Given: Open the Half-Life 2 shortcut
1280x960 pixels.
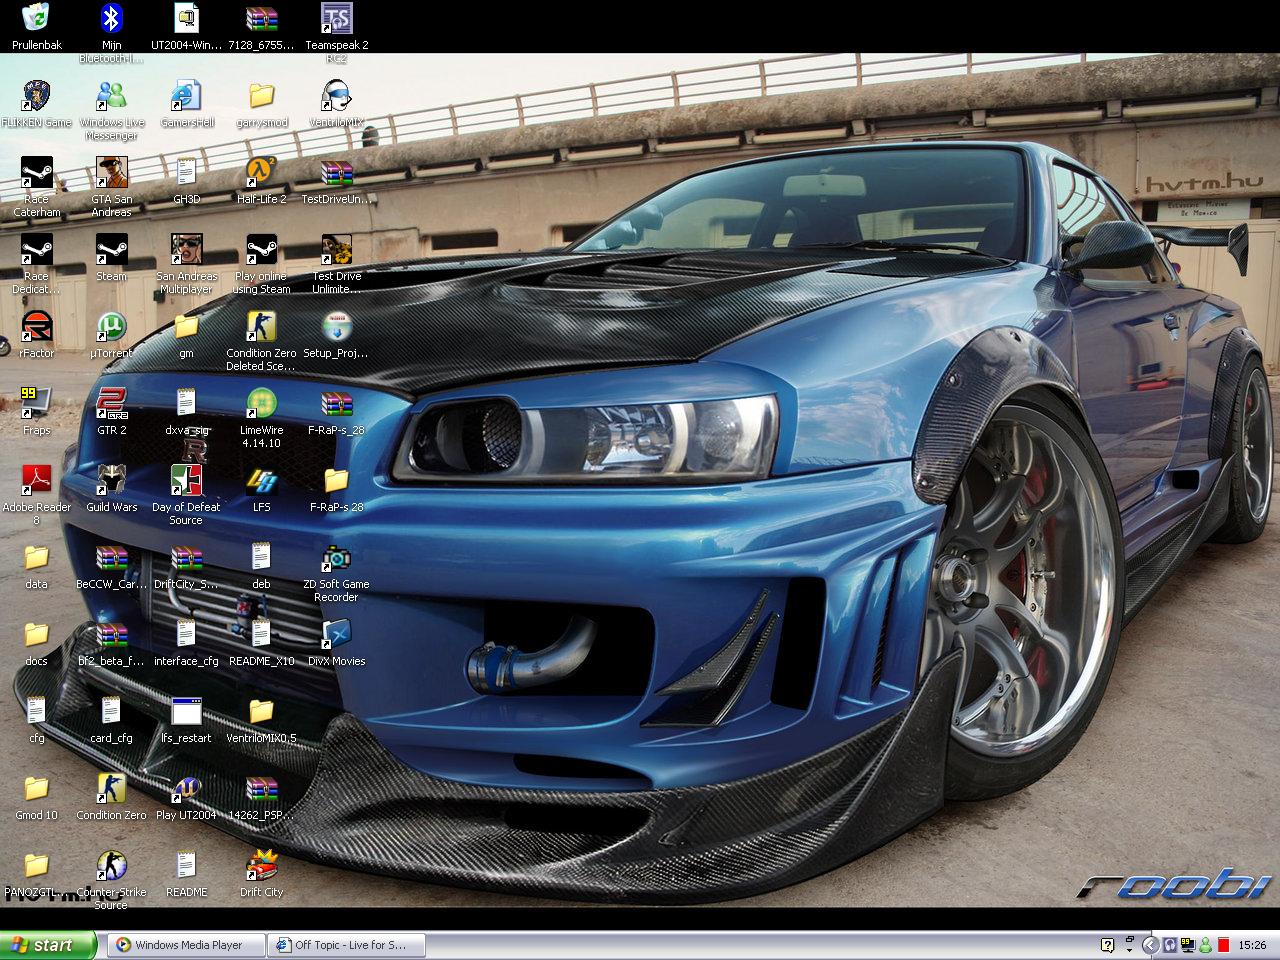Looking at the screenshot, I should click(262, 181).
